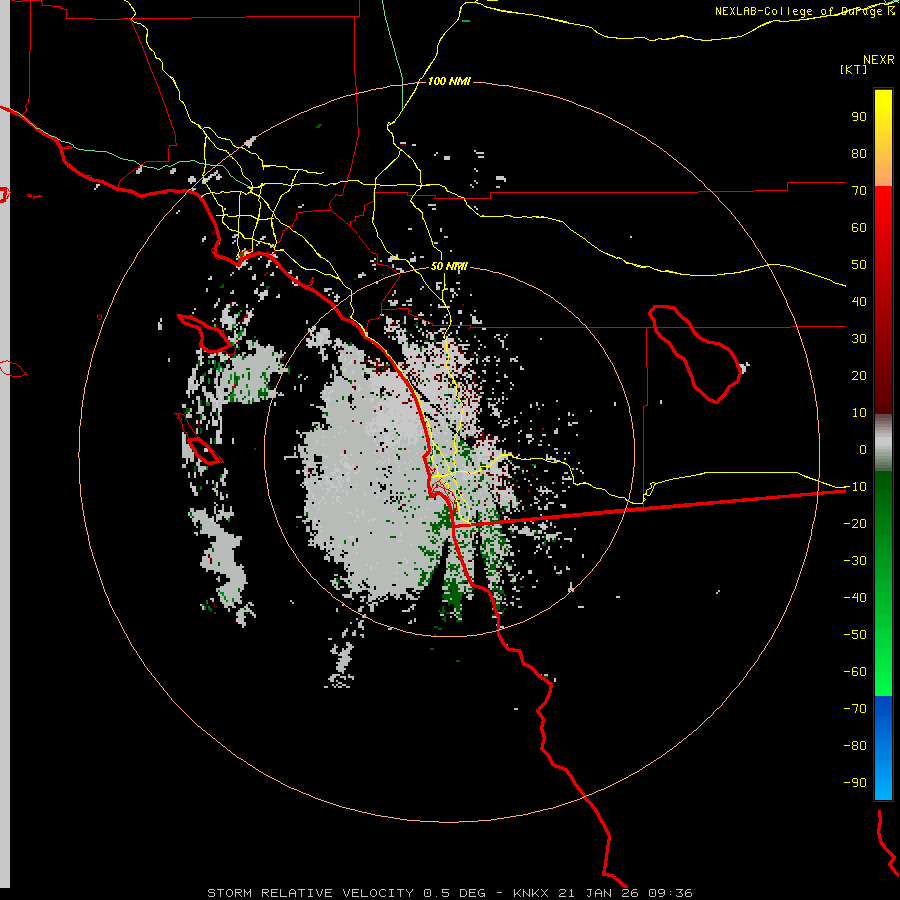
Task: Select the -80 knot scale label
Action: 855,746
